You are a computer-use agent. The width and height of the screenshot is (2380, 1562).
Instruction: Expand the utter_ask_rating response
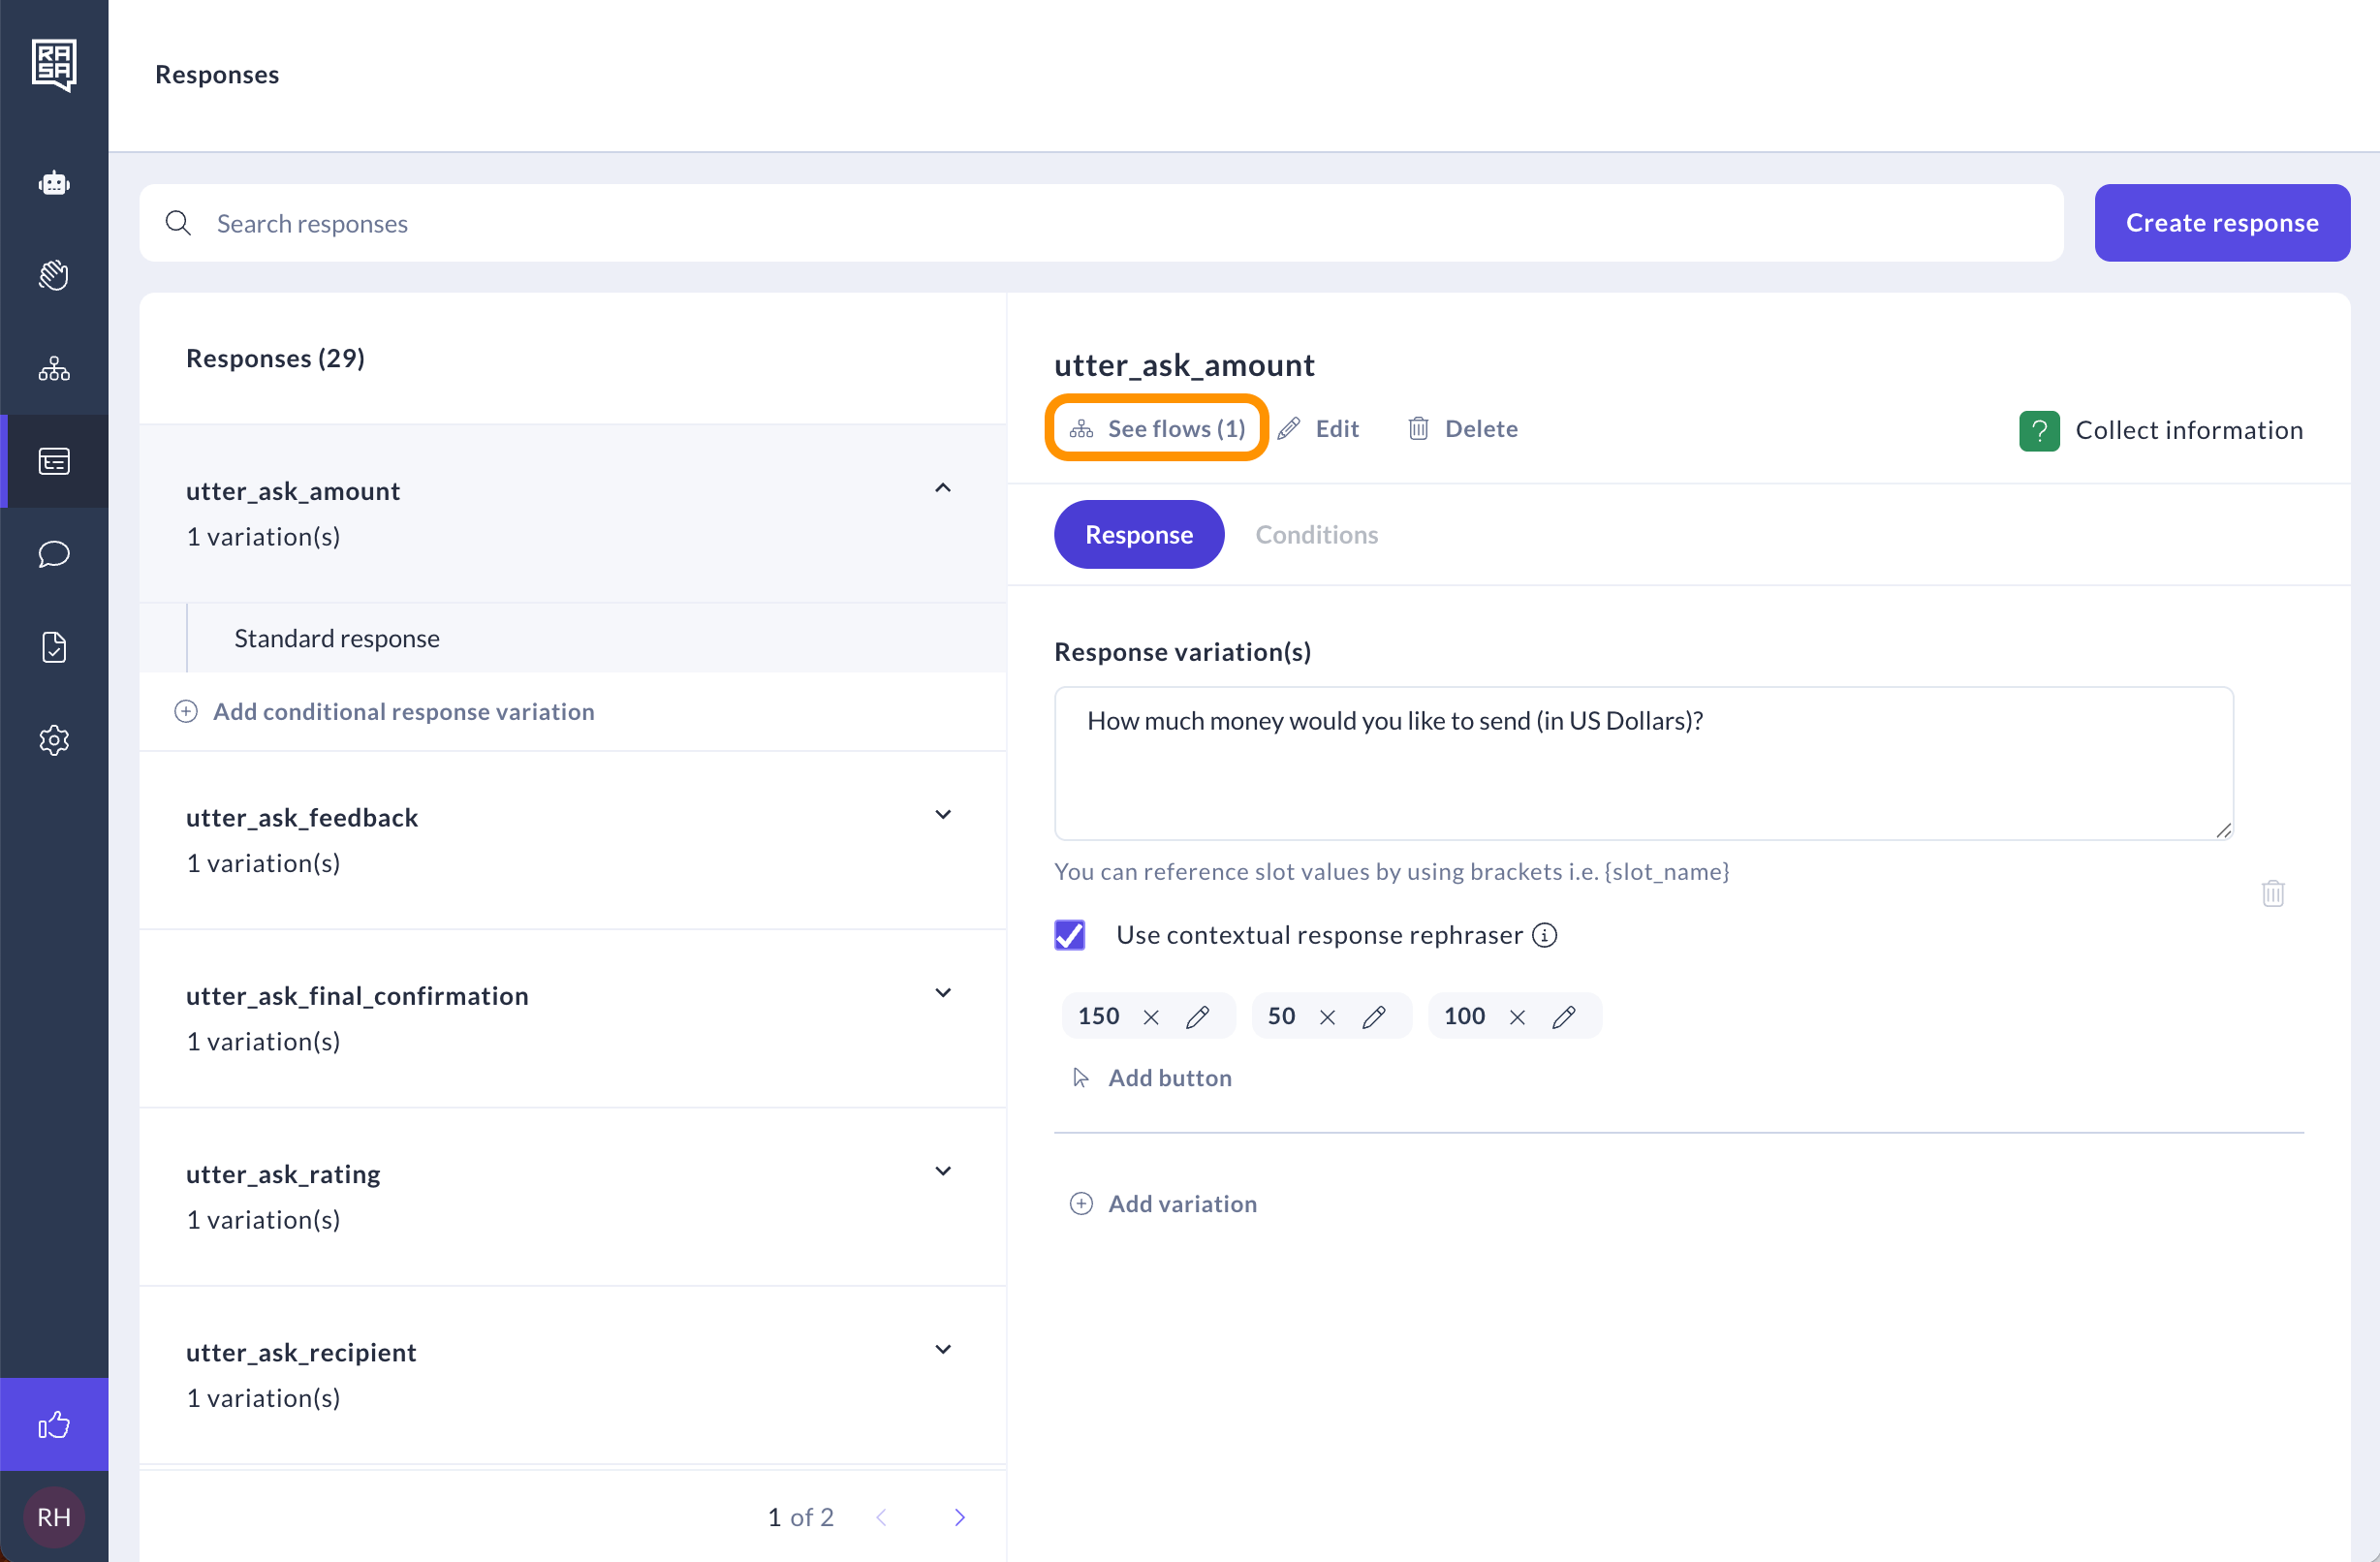[x=942, y=1171]
